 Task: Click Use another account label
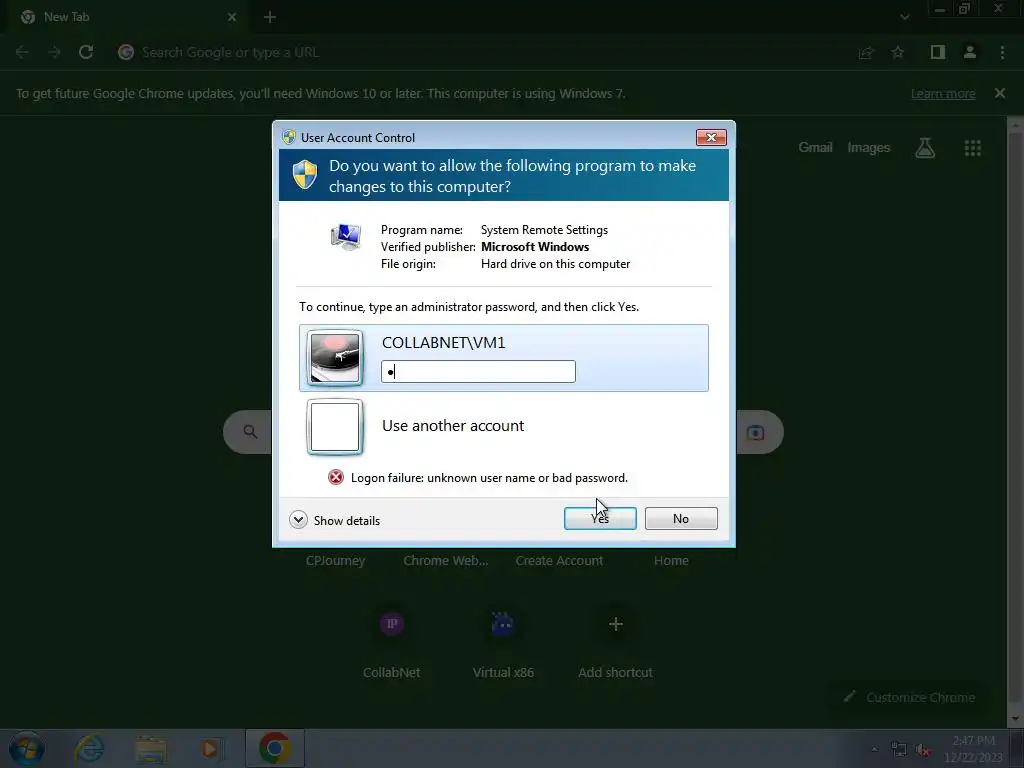pyautogui.click(x=453, y=426)
